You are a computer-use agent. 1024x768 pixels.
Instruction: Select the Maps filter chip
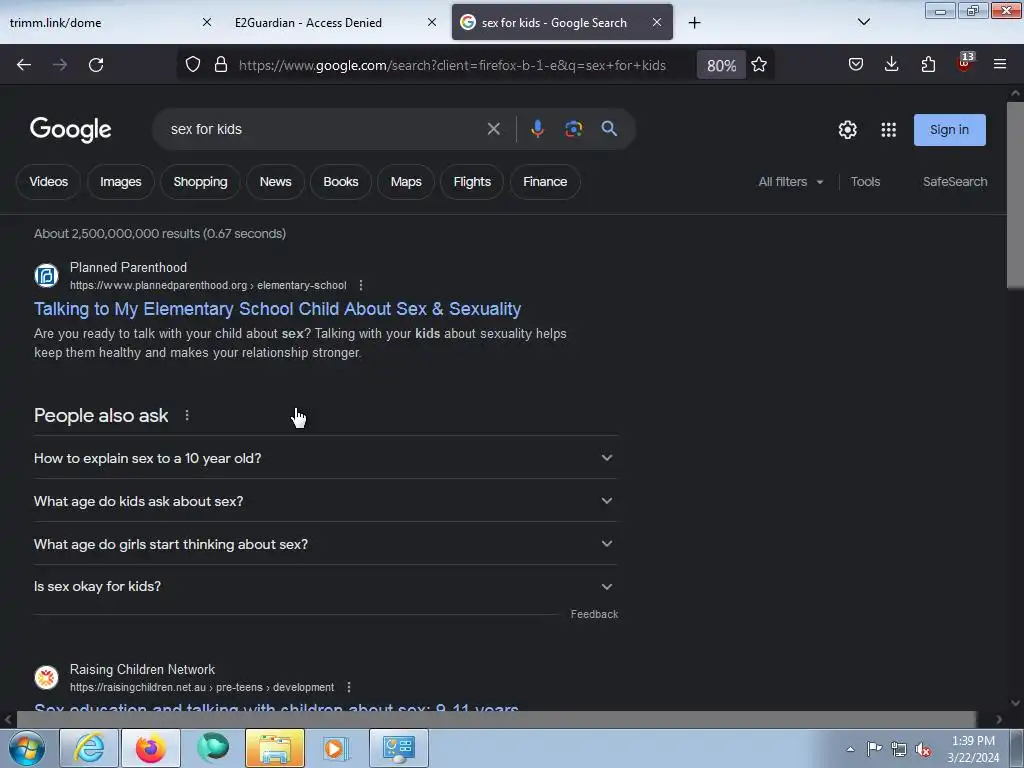[x=406, y=182]
